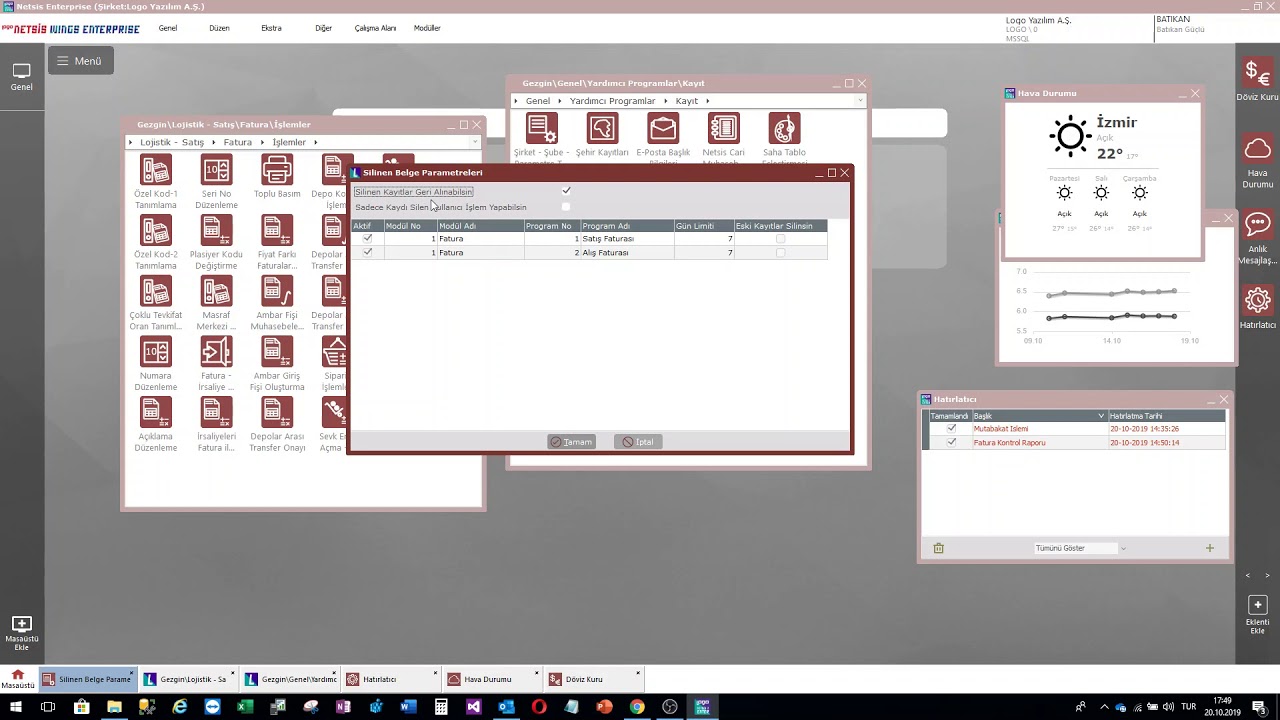Viewport: 1280px width, 720px height.
Task: Confirm with Tamam button
Action: coord(572,442)
